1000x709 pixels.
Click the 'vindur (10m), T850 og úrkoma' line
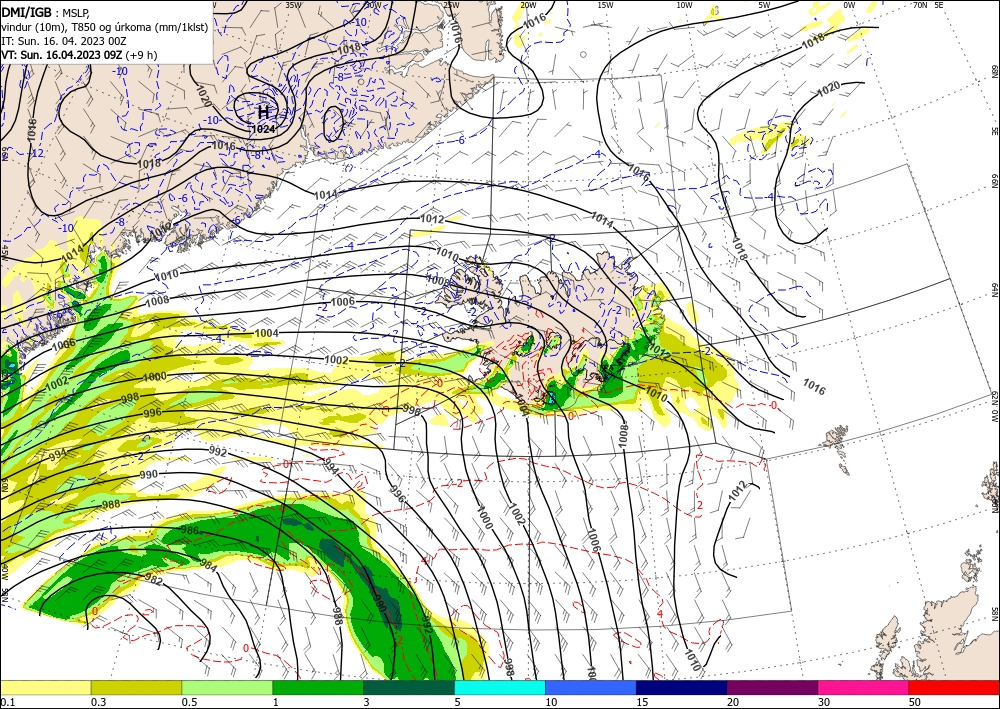click(104, 27)
